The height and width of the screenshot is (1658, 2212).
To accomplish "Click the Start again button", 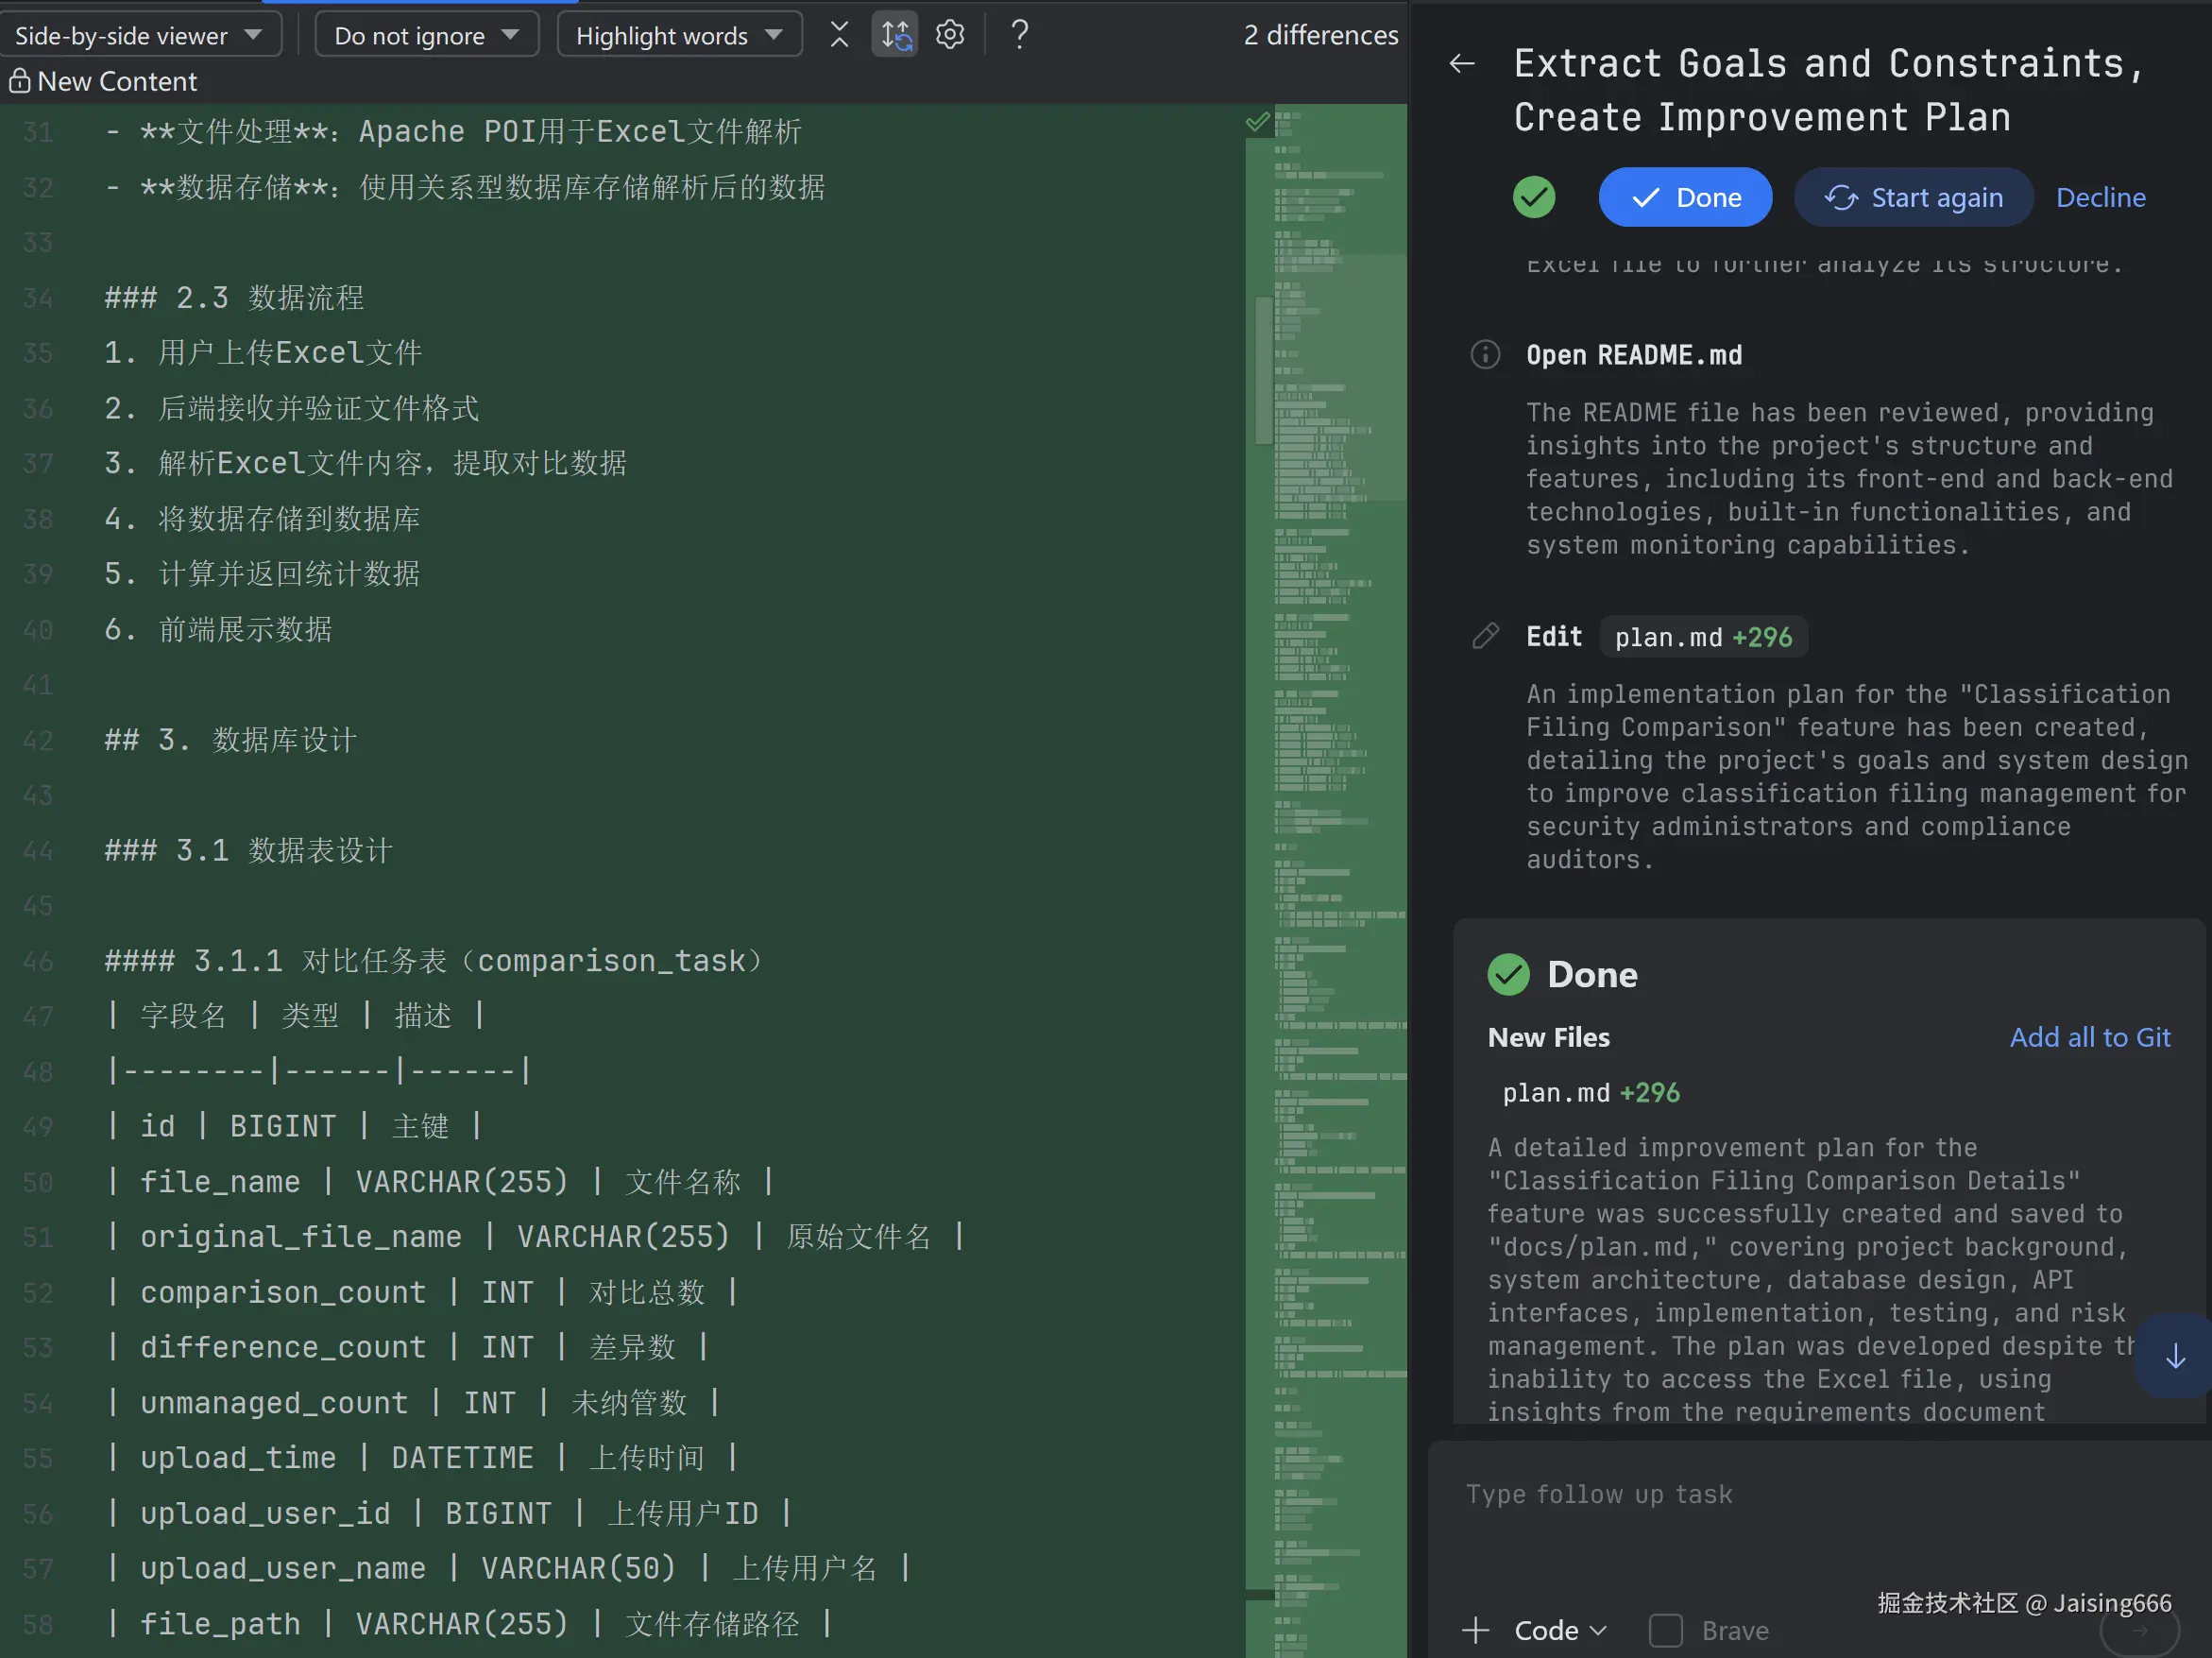I will pyautogui.click(x=1913, y=197).
